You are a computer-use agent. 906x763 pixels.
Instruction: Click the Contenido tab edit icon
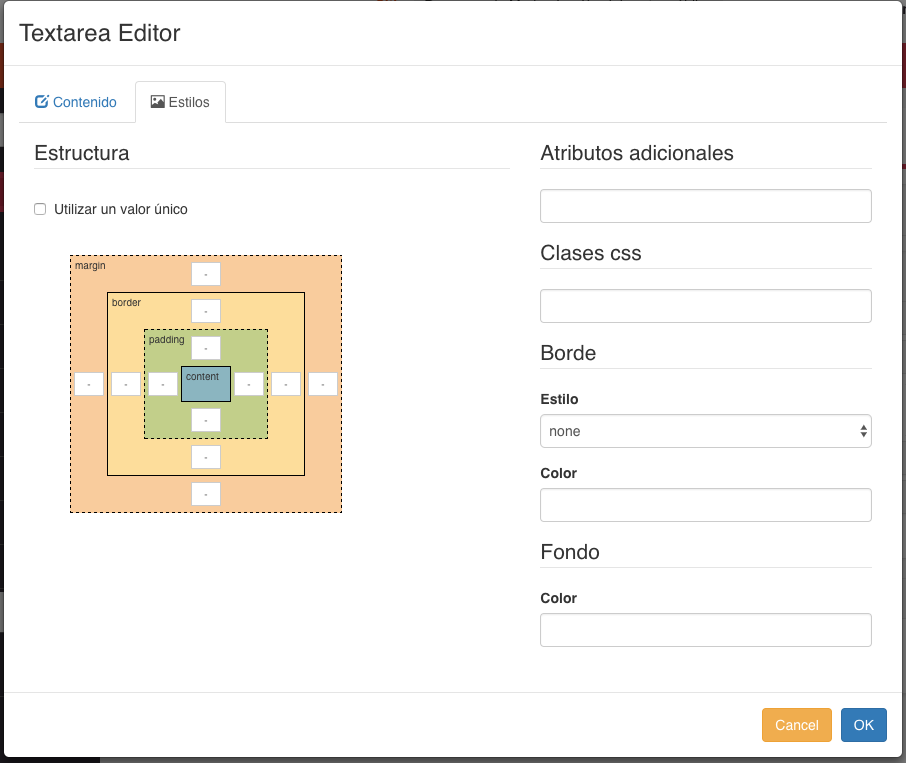[42, 102]
